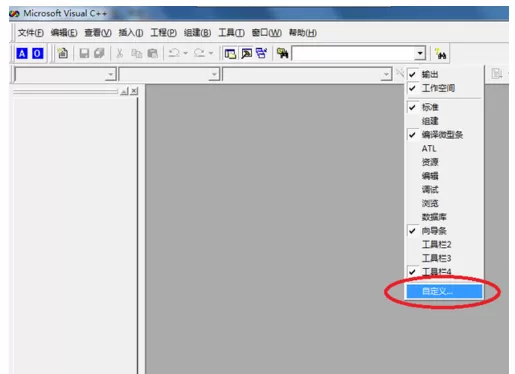Uncheck 工作空间 in the toolbar menu
This screenshot has width=515, height=374.
pos(444,88)
